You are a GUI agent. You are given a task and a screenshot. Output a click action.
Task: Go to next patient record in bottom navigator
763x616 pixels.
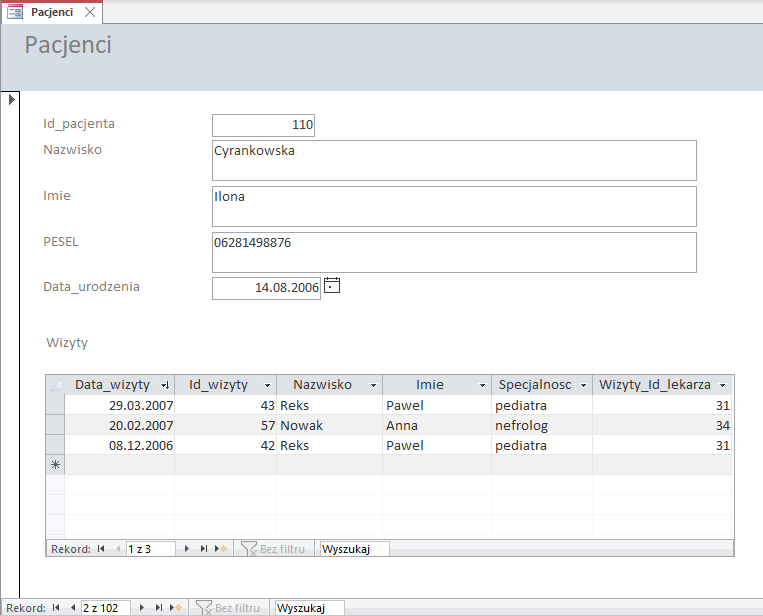(x=141, y=608)
